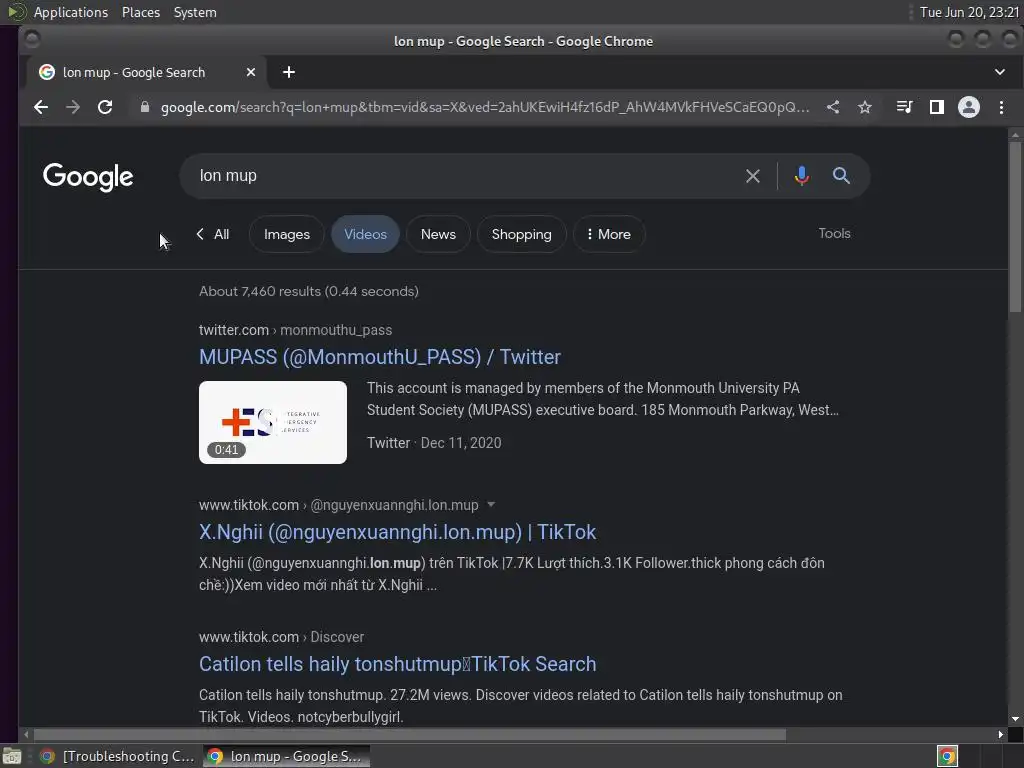The width and height of the screenshot is (1024, 768).
Task: Click the horizontal scrollbar thumb
Action: (x=409, y=735)
